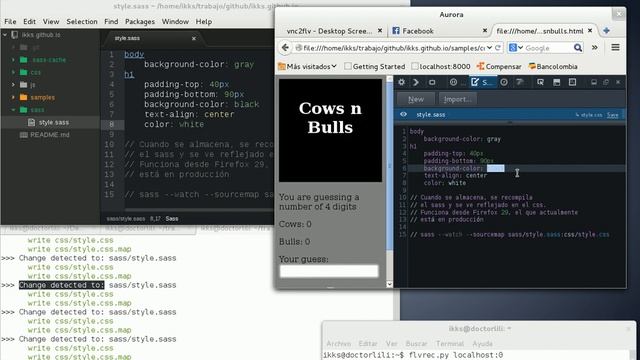Click the dock-to-side devtools icon

click(x=594, y=82)
